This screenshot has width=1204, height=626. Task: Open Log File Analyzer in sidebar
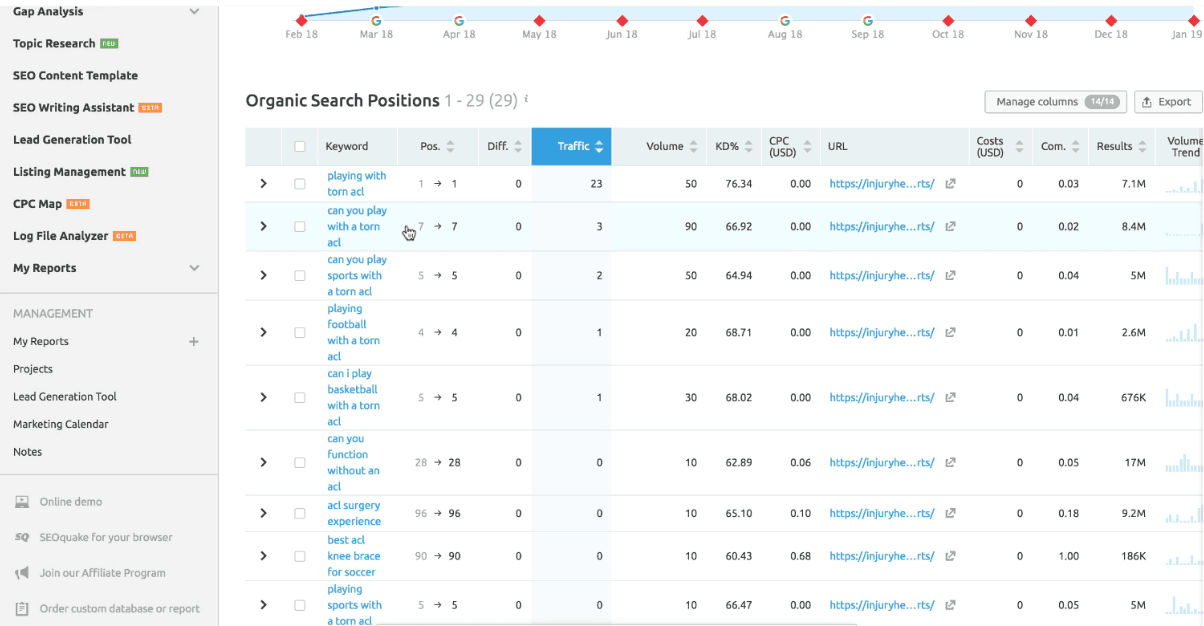click(x=60, y=236)
